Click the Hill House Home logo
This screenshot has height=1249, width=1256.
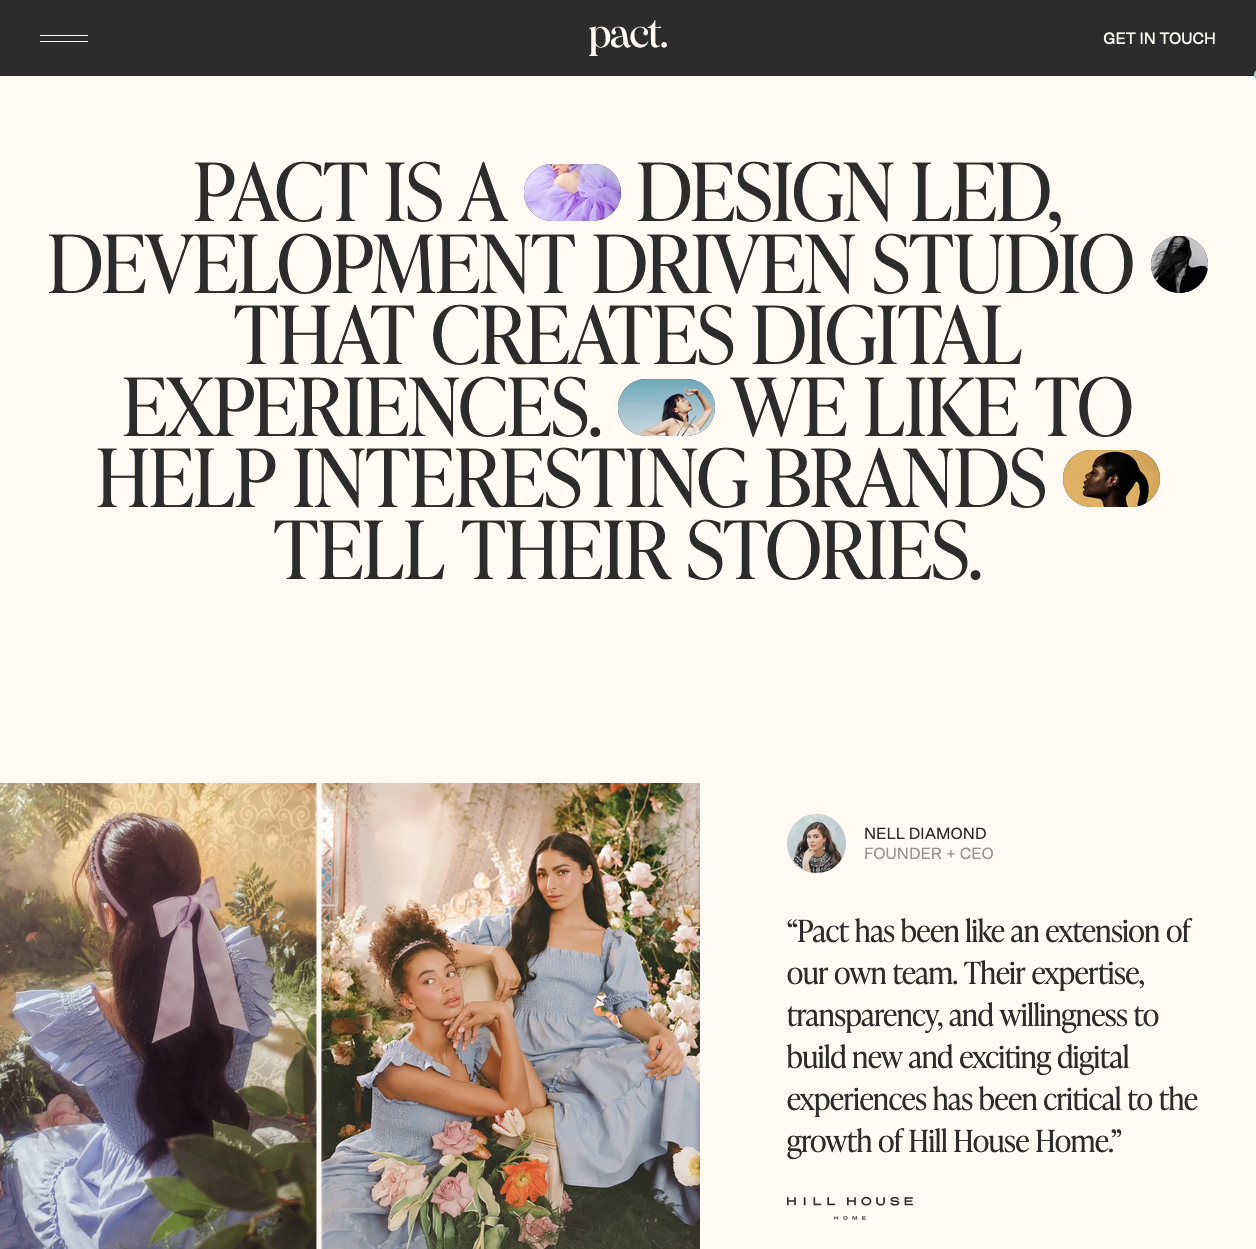850,1207
